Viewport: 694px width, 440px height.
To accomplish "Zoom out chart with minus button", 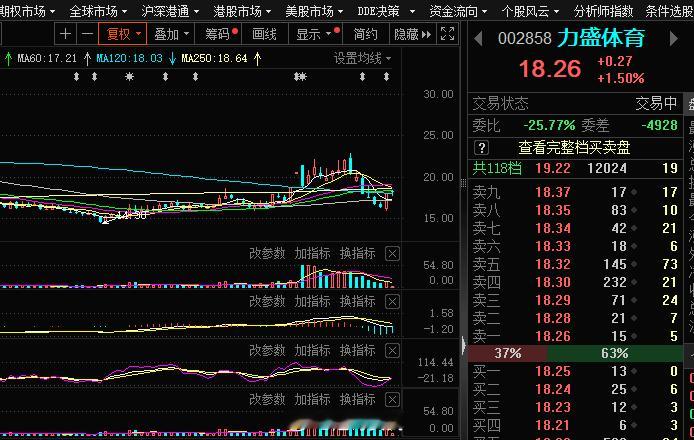I will pos(88,34).
